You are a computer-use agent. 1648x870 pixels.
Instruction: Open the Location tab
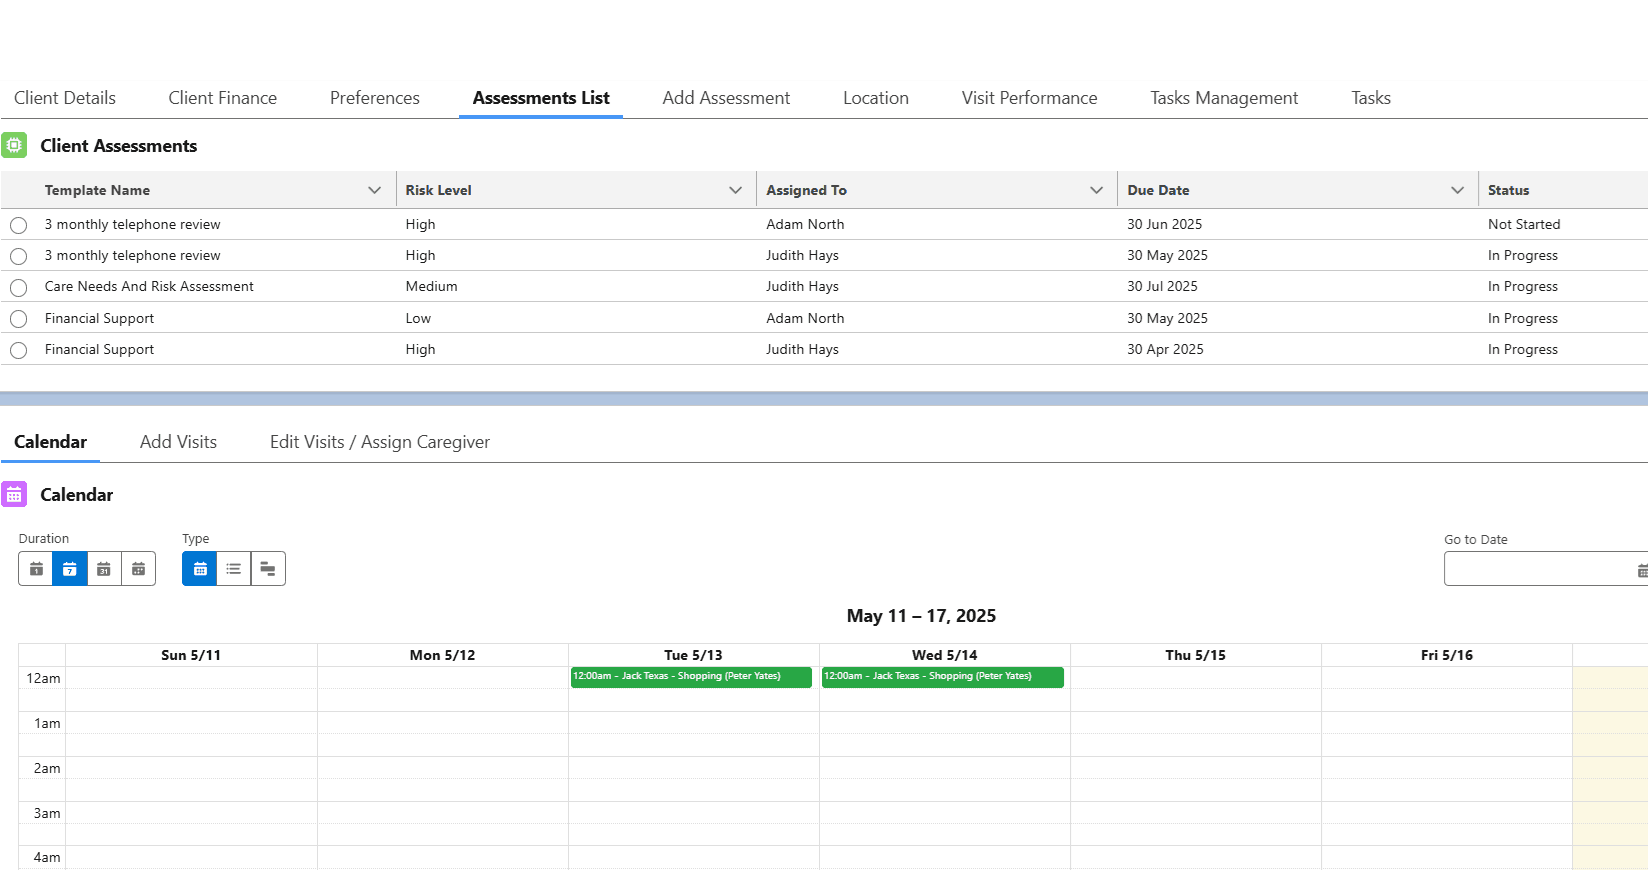pyautogui.click(x=876, y=98)
